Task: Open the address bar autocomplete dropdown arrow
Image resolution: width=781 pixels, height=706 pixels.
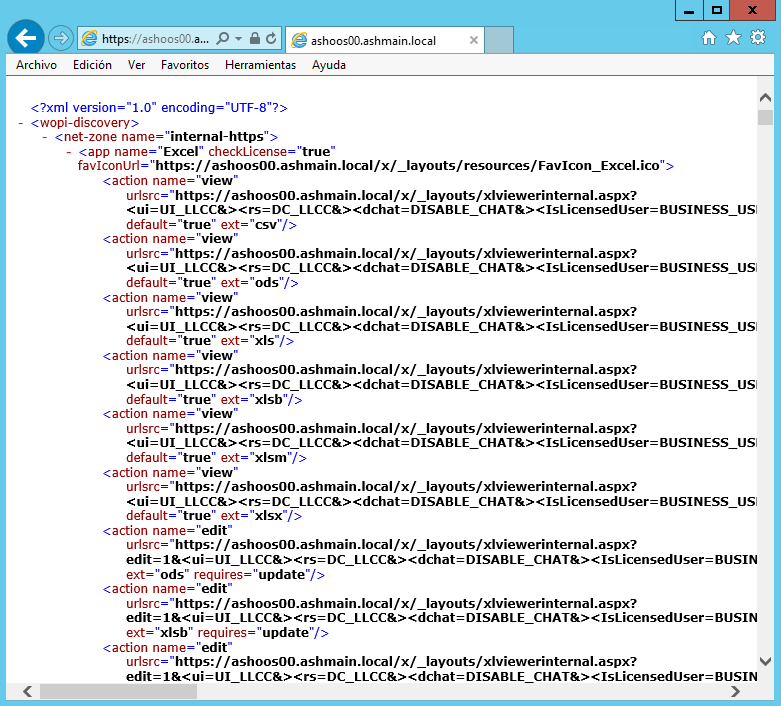Action: pyautogui.click(x=239, y=38)
